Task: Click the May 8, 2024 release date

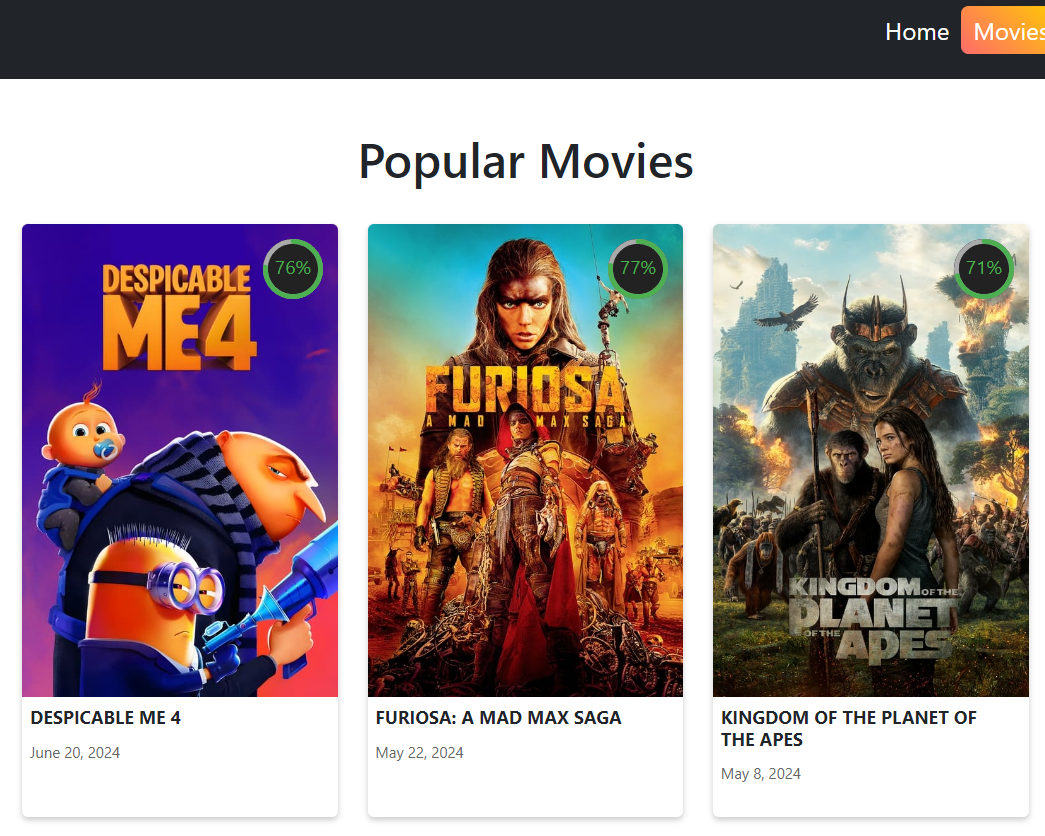Action: 760,774
